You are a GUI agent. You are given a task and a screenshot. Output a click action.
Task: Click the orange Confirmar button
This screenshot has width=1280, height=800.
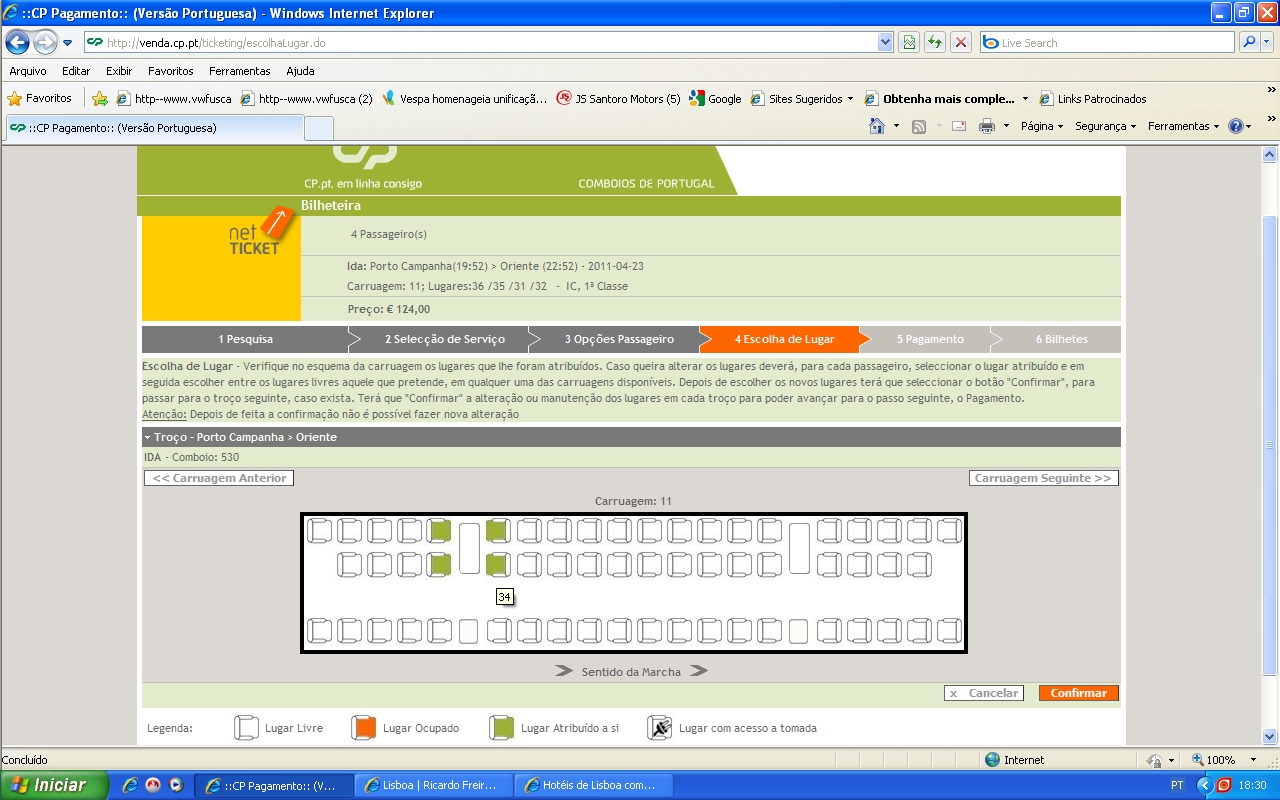pyautogui.click(x=1078, y=693)
